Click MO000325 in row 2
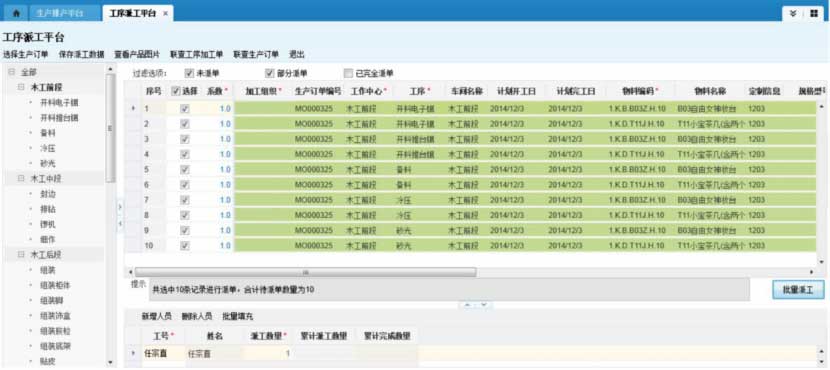Screen dimensions: 830x370 (x=313, y=124)
